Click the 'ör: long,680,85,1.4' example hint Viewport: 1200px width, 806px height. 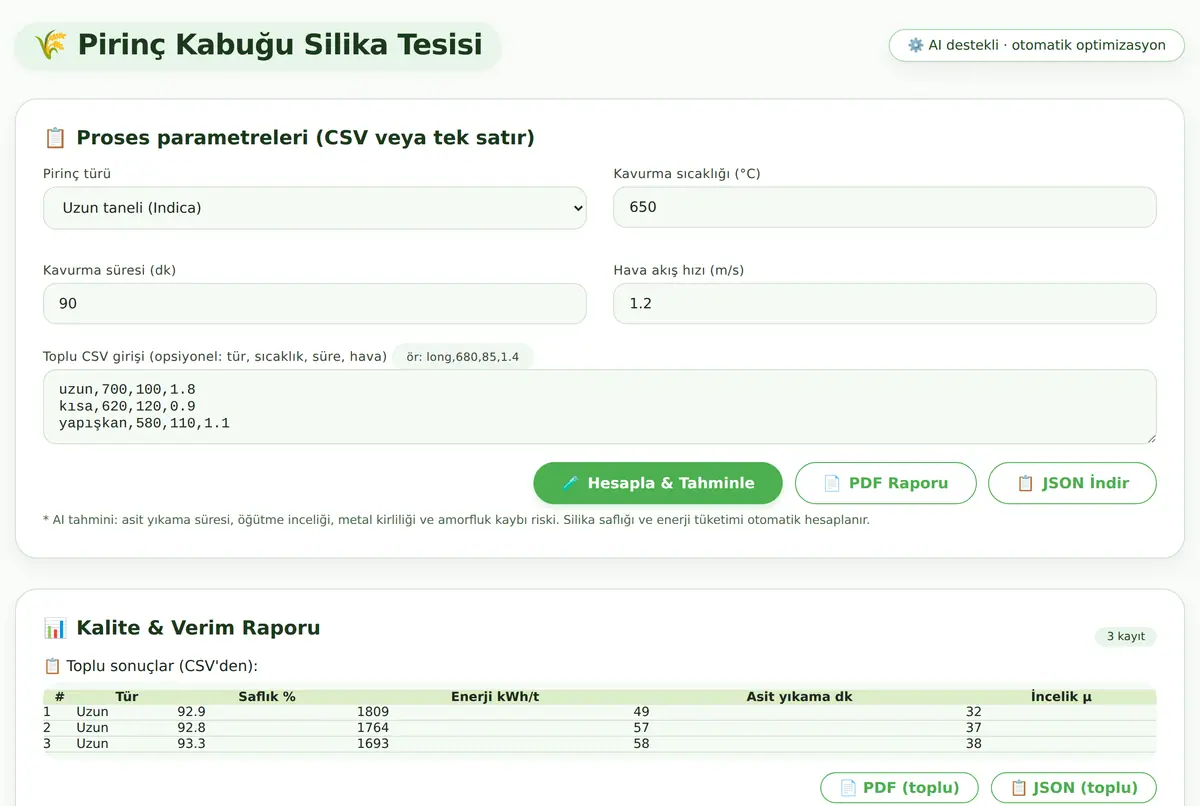click(463, 357)
